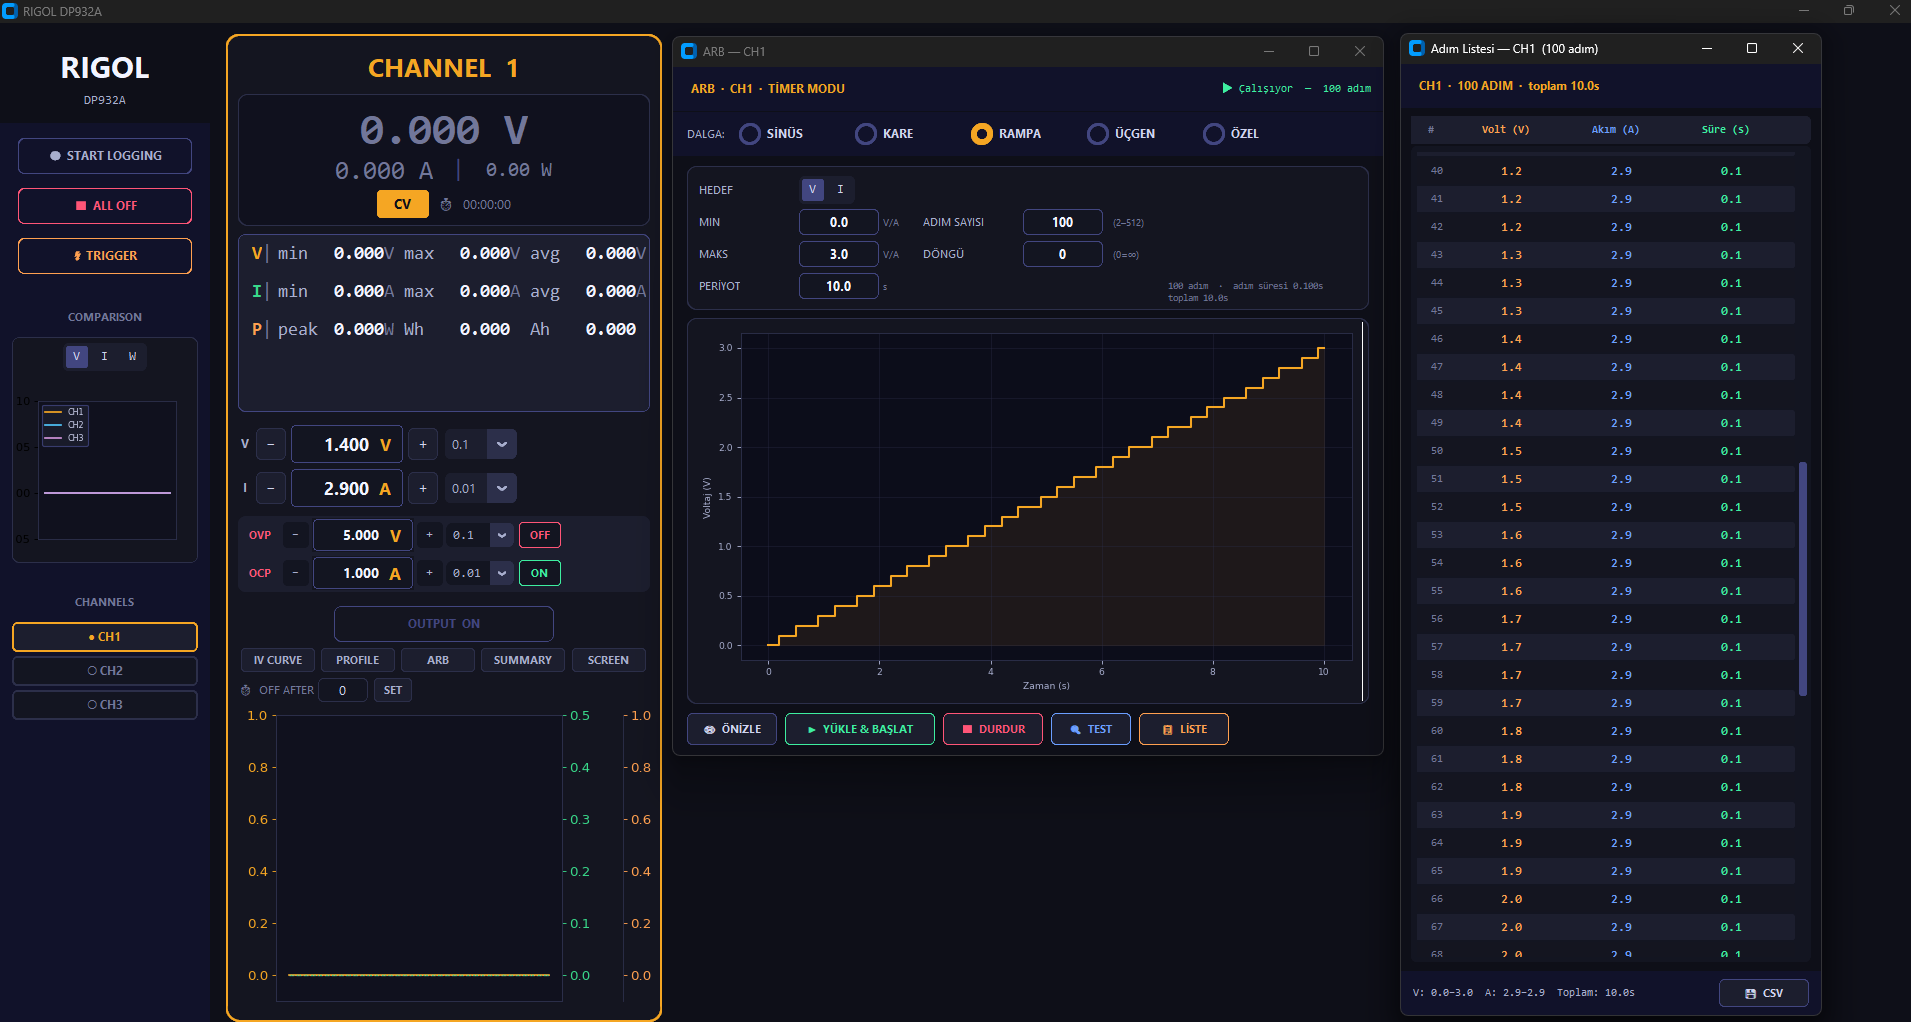
Task: Click the voltage minus decrement button
Action: tap(271, 445)
